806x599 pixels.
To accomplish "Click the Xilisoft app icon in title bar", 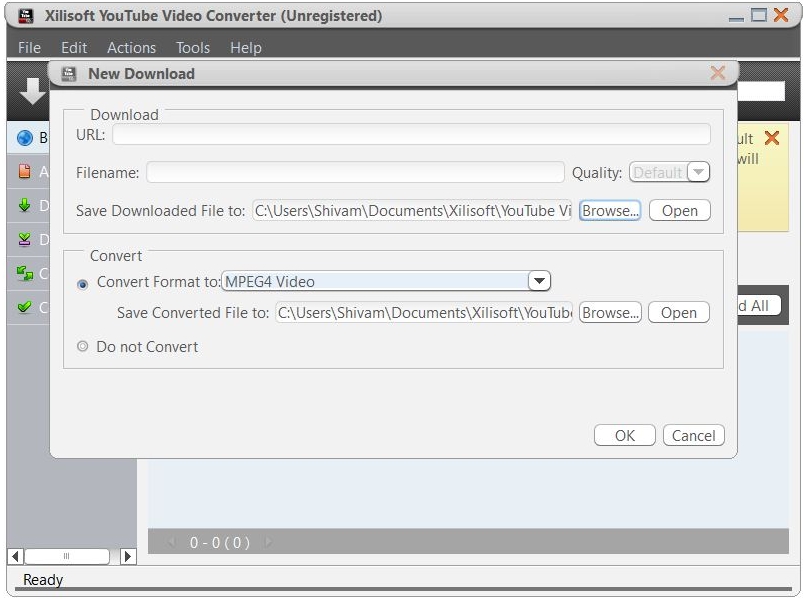I will click(26, 15).
